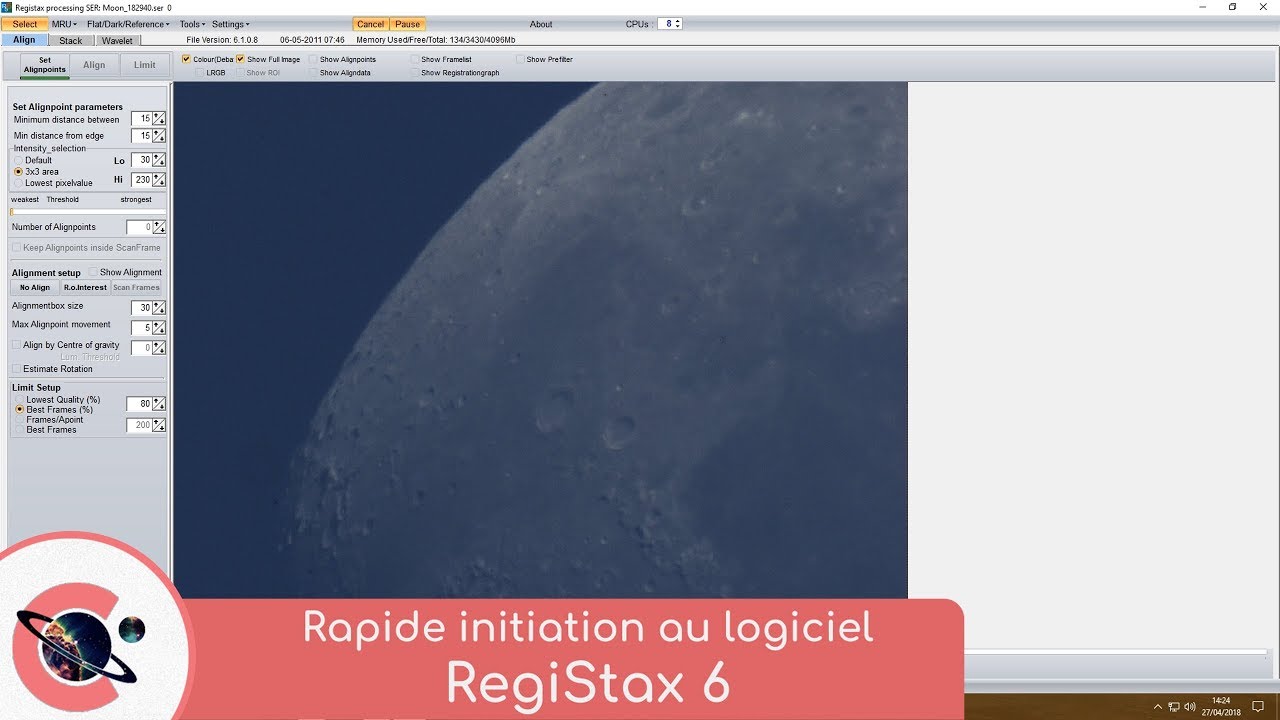1280x720 pixels.
Task: Switch to the Stack tab
Action: click(71, 41)
